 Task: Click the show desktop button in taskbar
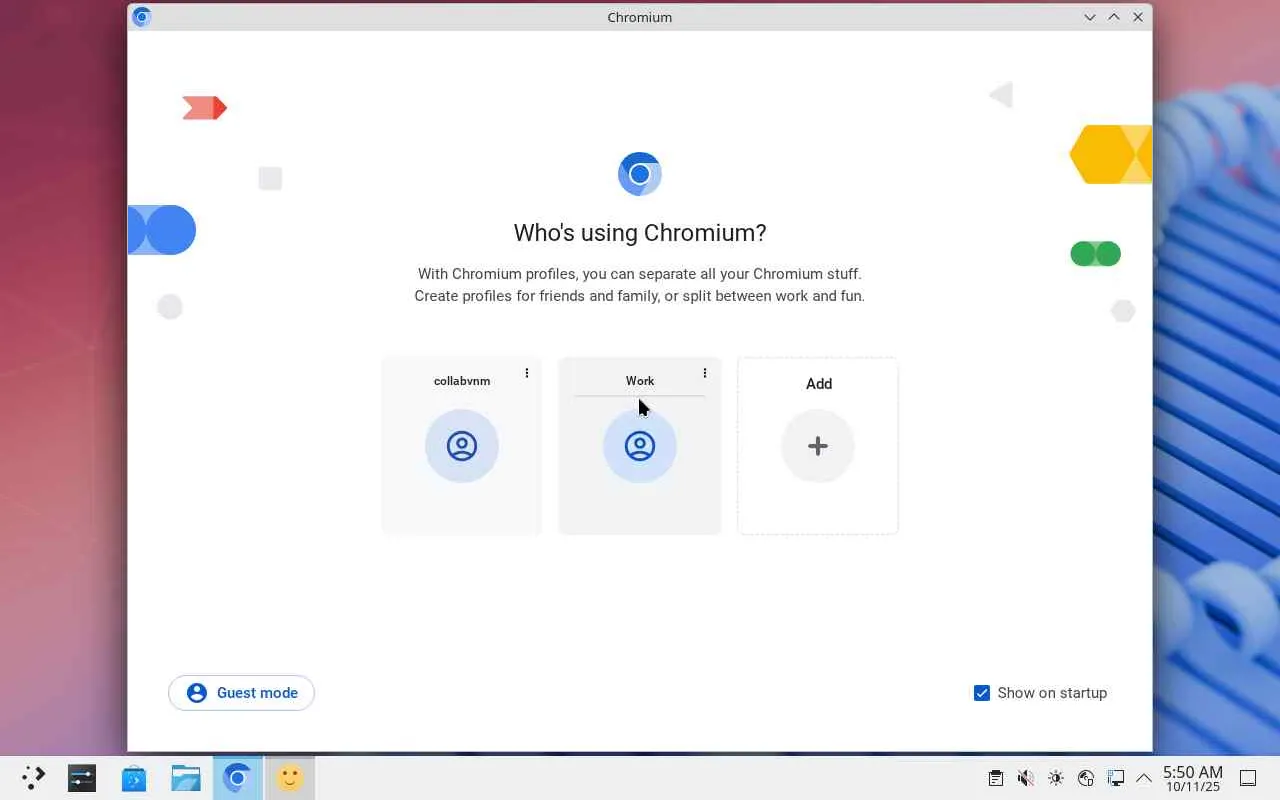(x=1248, y=778)
